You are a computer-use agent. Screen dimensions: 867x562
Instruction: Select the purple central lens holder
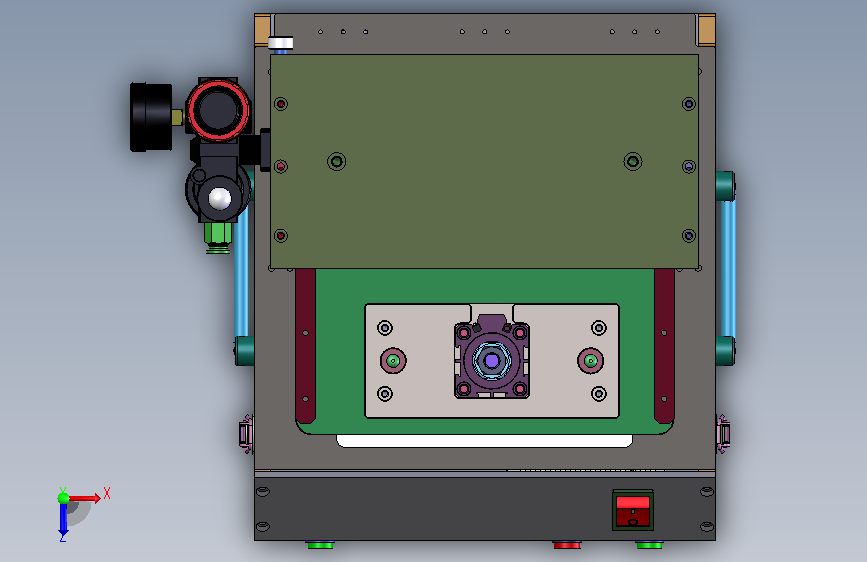pos(492,357)
